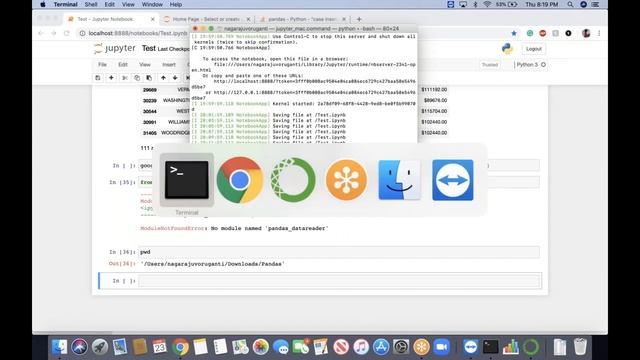The width and height of the screenshot is (640, 360).
Task: Click the Chrome profile avatar
Action: point(586,33)
